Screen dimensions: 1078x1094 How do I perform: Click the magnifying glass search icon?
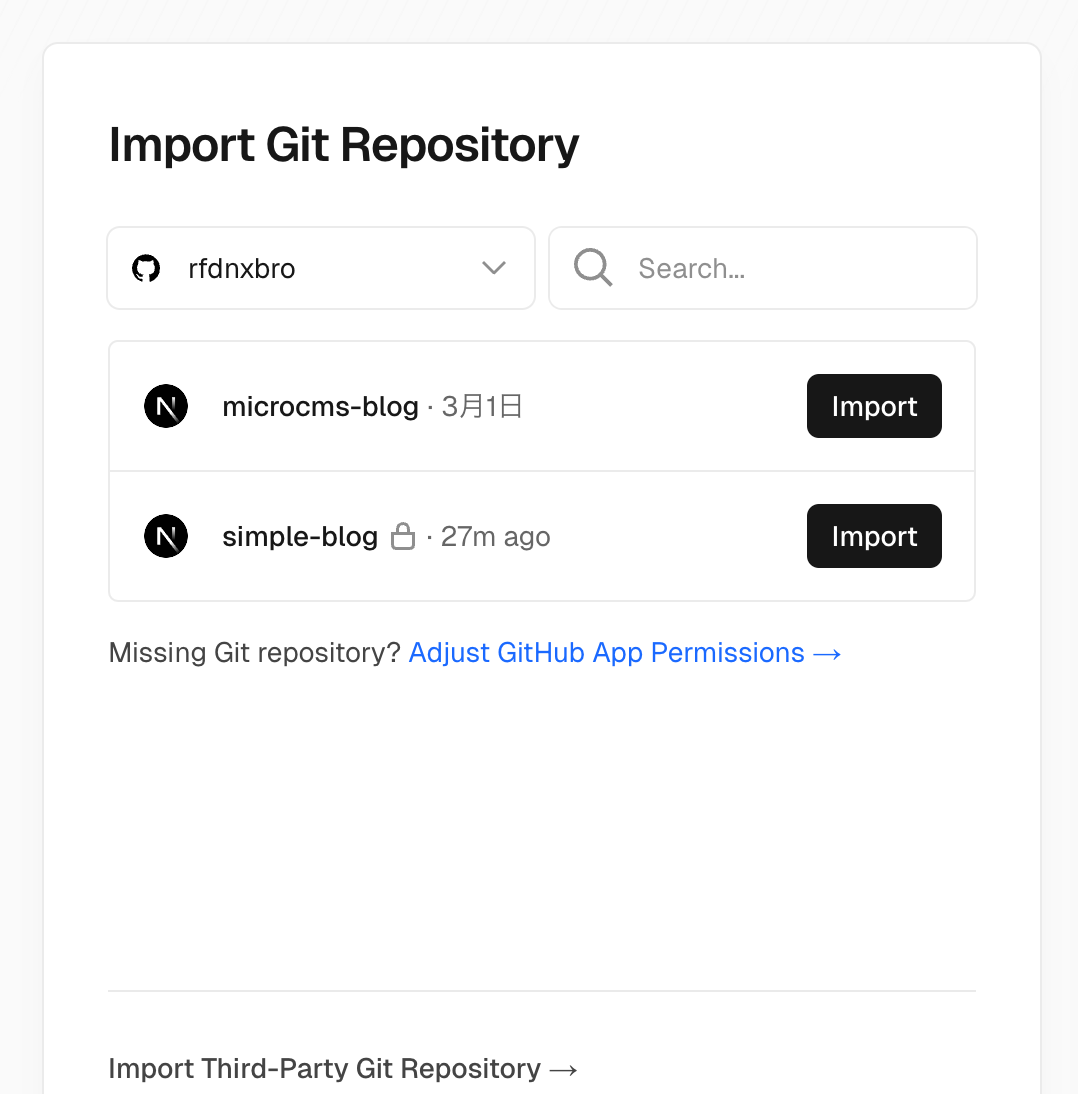593,267
